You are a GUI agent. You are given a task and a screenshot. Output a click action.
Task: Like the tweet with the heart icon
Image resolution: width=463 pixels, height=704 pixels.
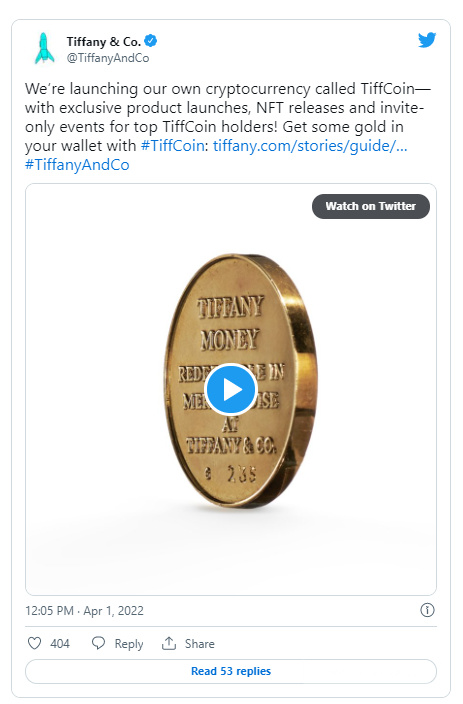(x=35, y=643)
